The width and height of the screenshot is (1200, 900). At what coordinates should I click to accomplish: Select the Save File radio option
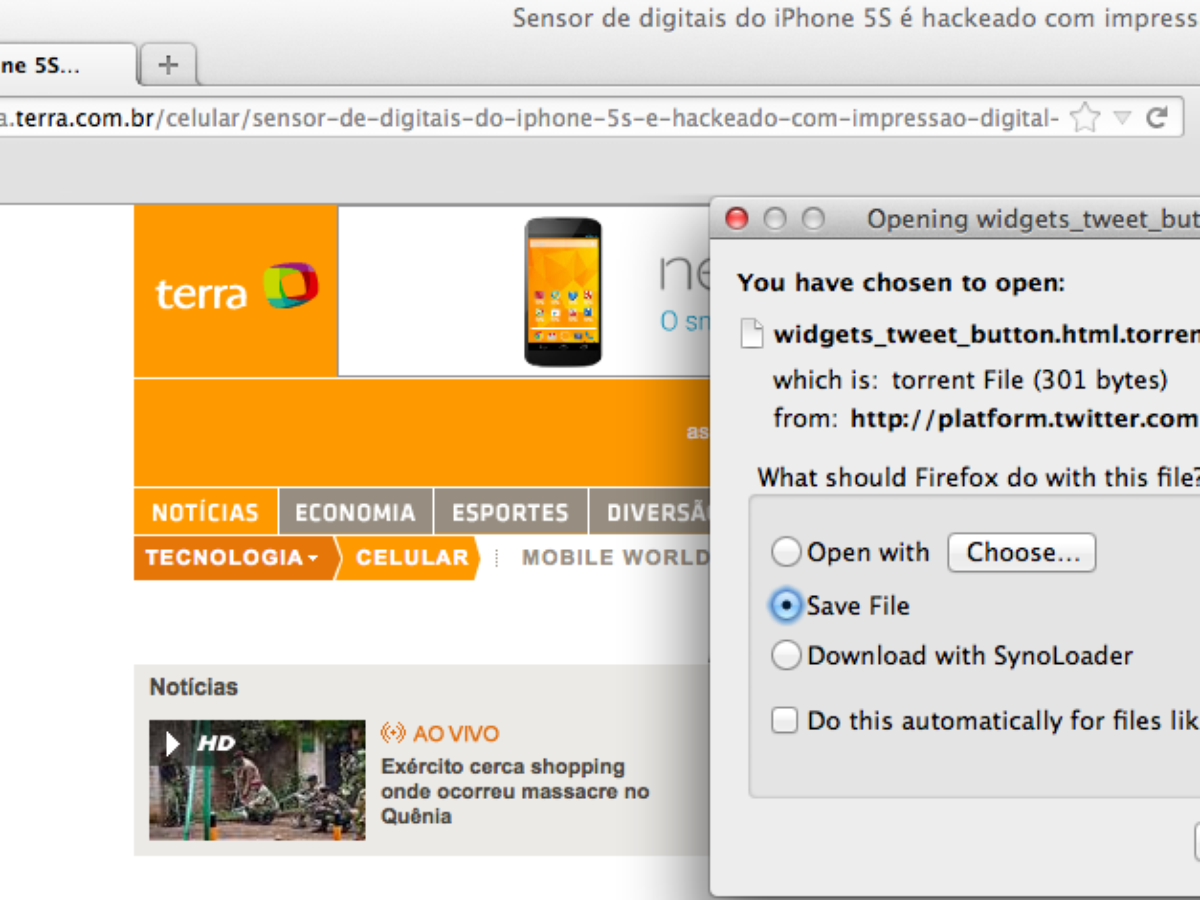pyautogui.click(x=787, y=605)
